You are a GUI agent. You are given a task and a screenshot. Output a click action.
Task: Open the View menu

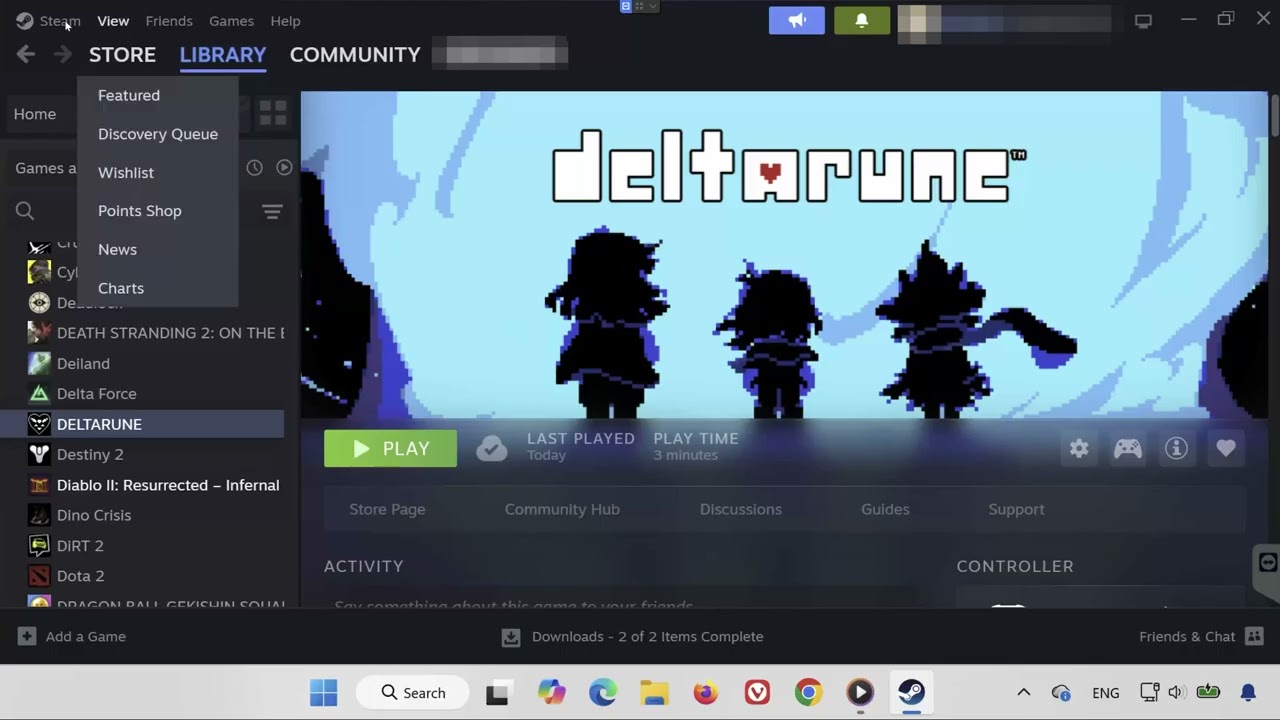point(113,20)
